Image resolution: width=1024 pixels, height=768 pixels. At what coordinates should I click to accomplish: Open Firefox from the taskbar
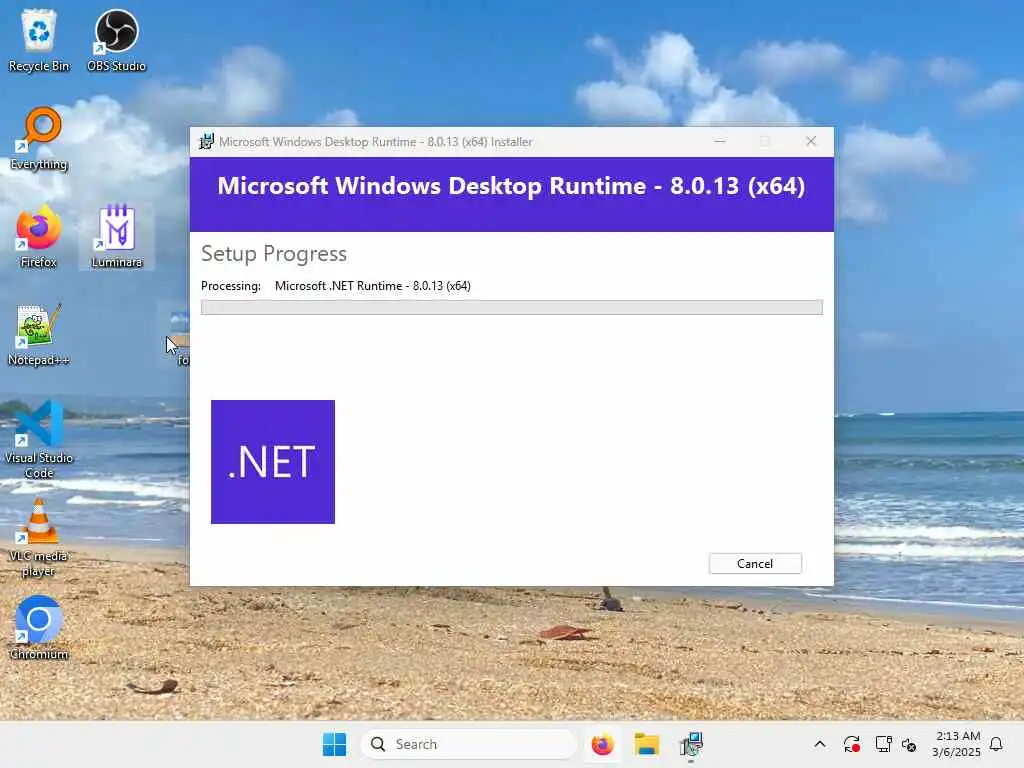point(602,744)
